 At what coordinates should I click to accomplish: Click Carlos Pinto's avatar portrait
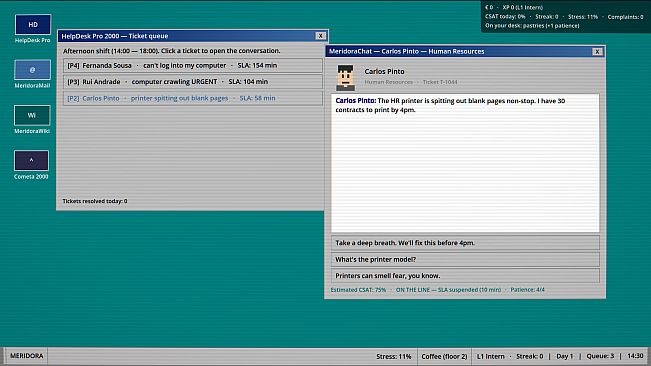pos(345,77)
